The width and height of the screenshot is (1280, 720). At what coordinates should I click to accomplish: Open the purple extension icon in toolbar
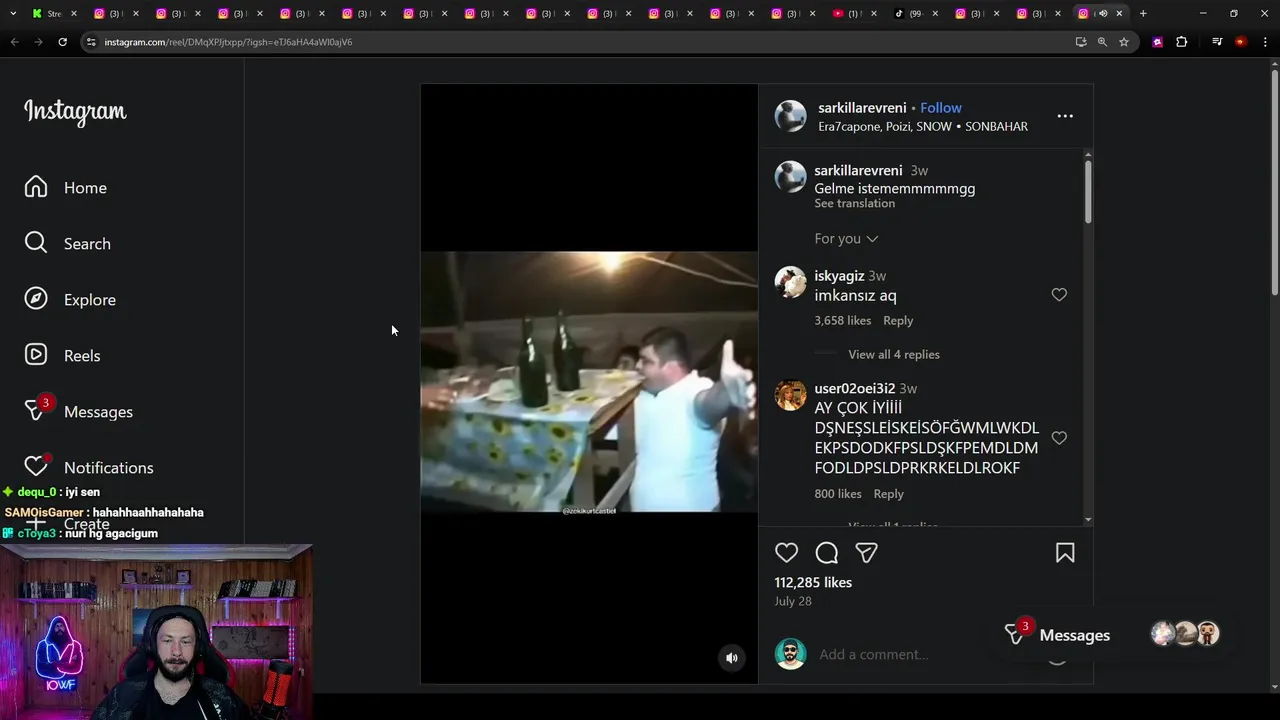1158,42
